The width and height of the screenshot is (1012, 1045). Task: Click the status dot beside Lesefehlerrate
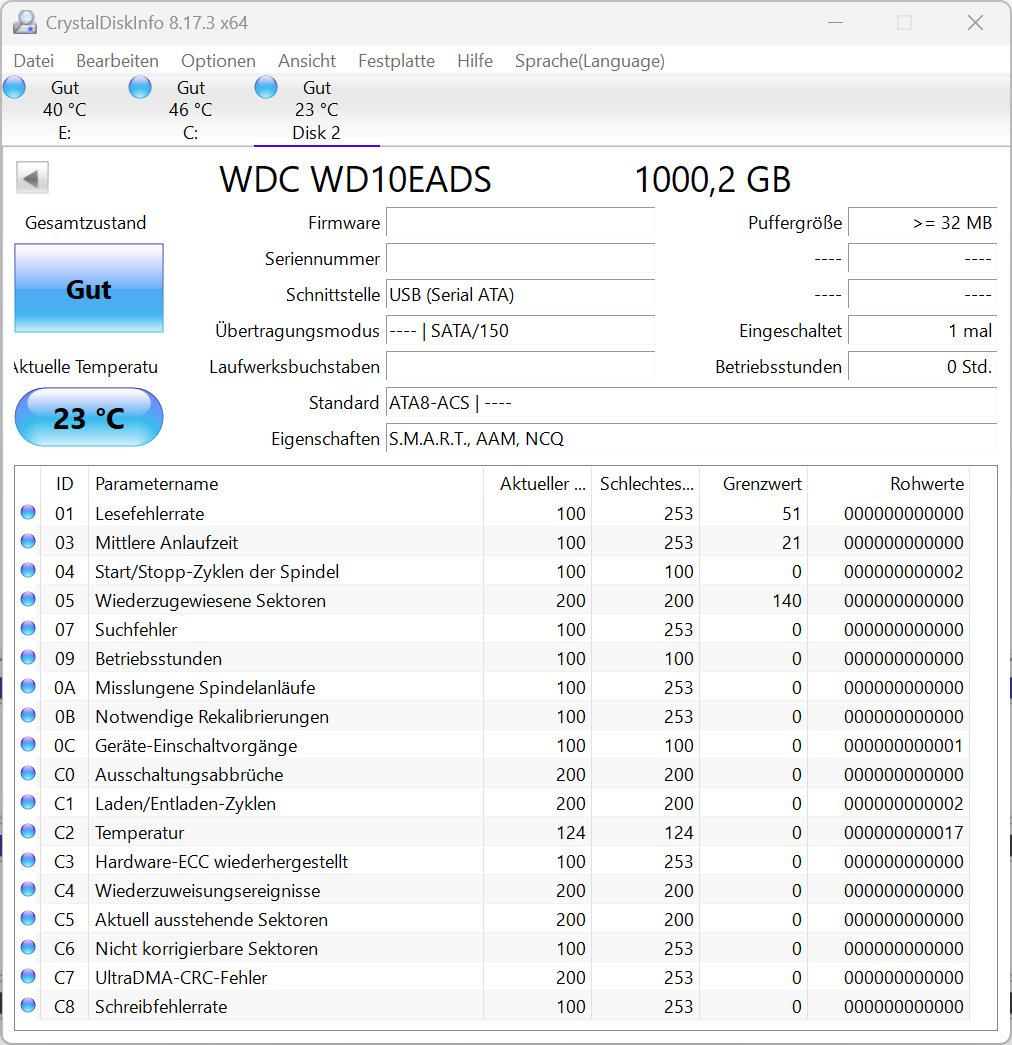point(28,513)
